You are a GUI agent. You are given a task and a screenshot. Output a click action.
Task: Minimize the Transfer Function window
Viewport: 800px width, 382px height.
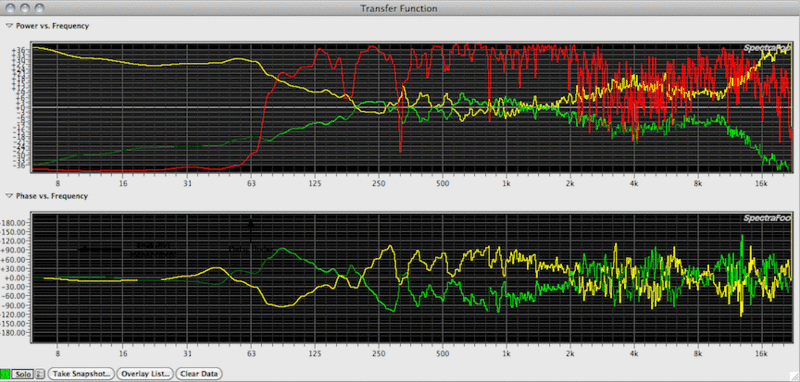point(25,8)
